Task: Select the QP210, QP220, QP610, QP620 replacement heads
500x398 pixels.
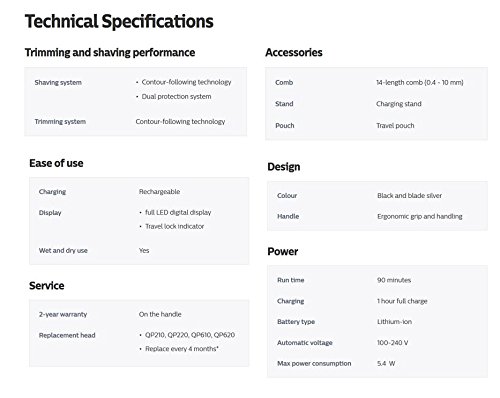Action: point(190,335)
